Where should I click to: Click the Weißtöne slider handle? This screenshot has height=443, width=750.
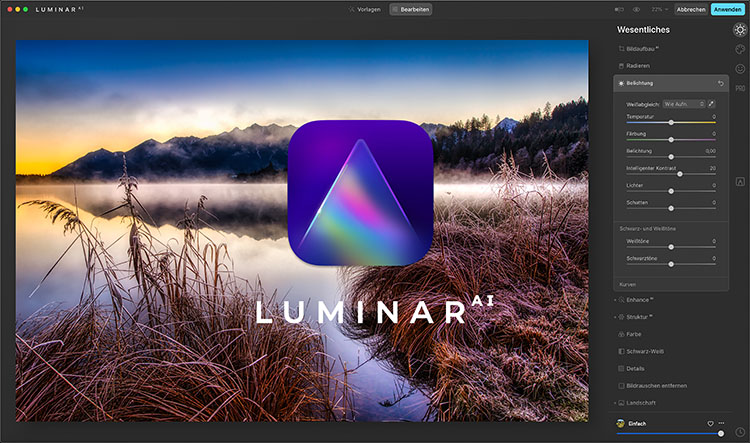click(x=671, y=247)
